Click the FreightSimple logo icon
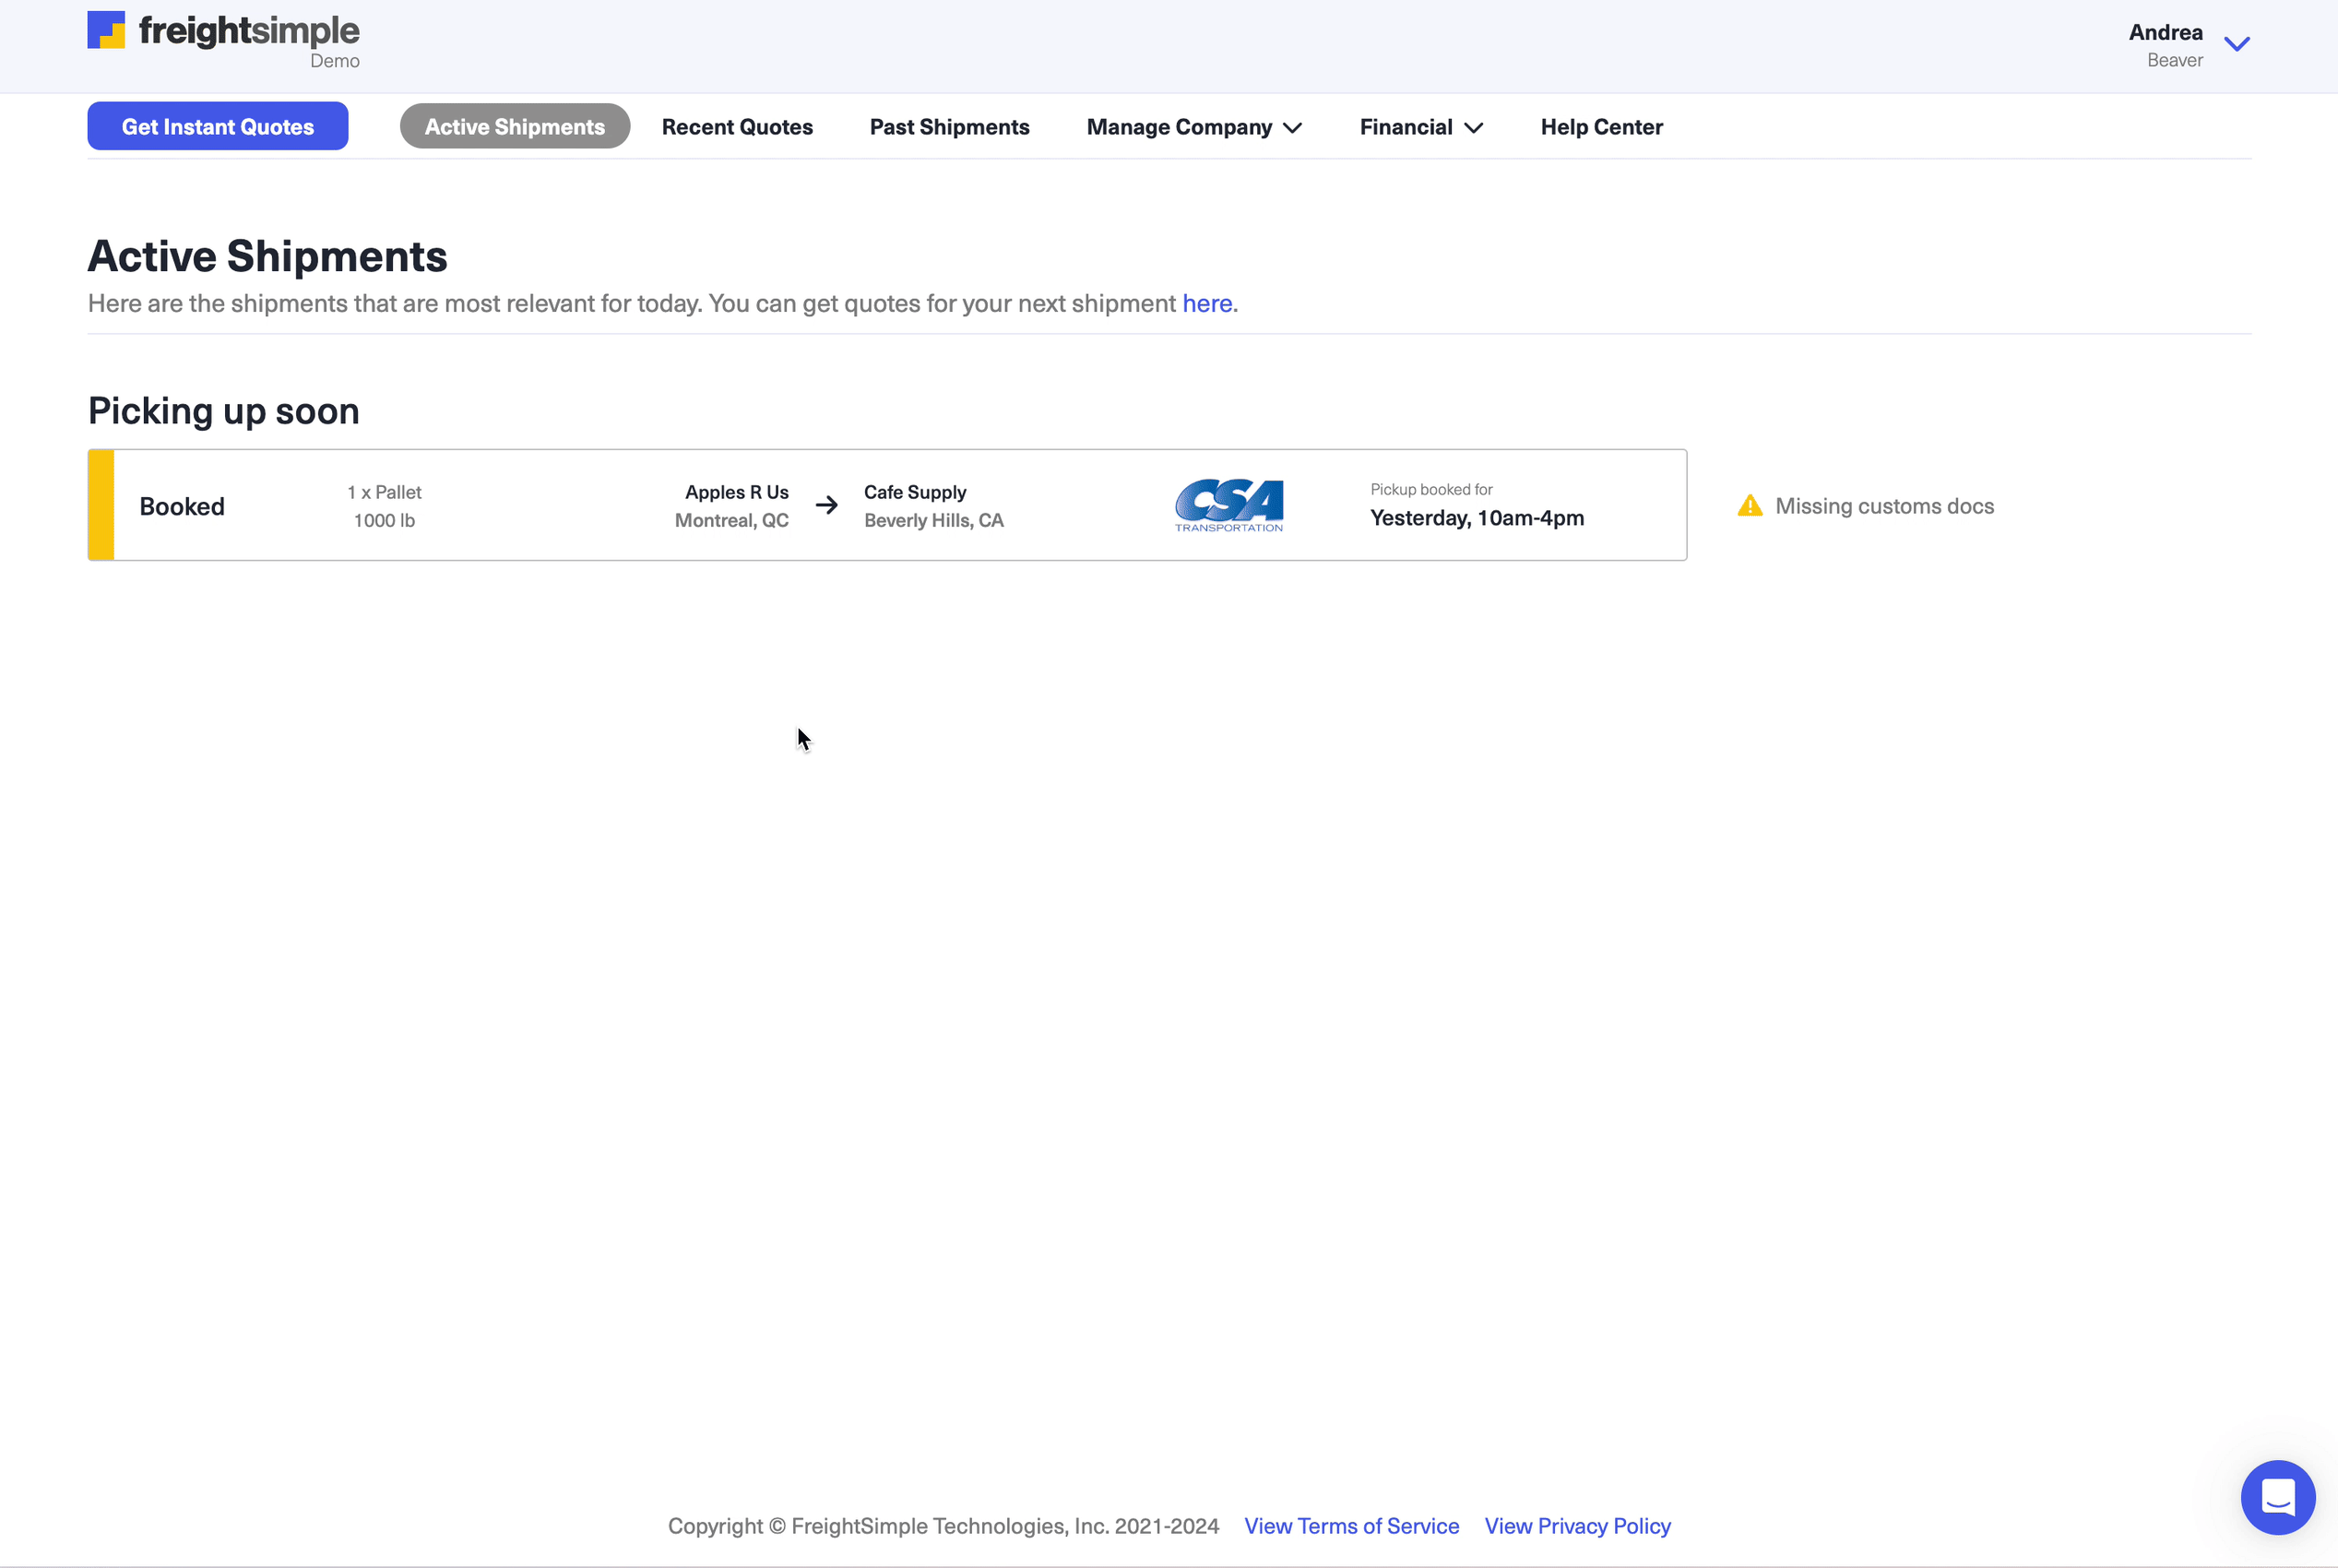Image resolution: width=2338 pixels, height=1568 pixels. (x=106, y=30)
